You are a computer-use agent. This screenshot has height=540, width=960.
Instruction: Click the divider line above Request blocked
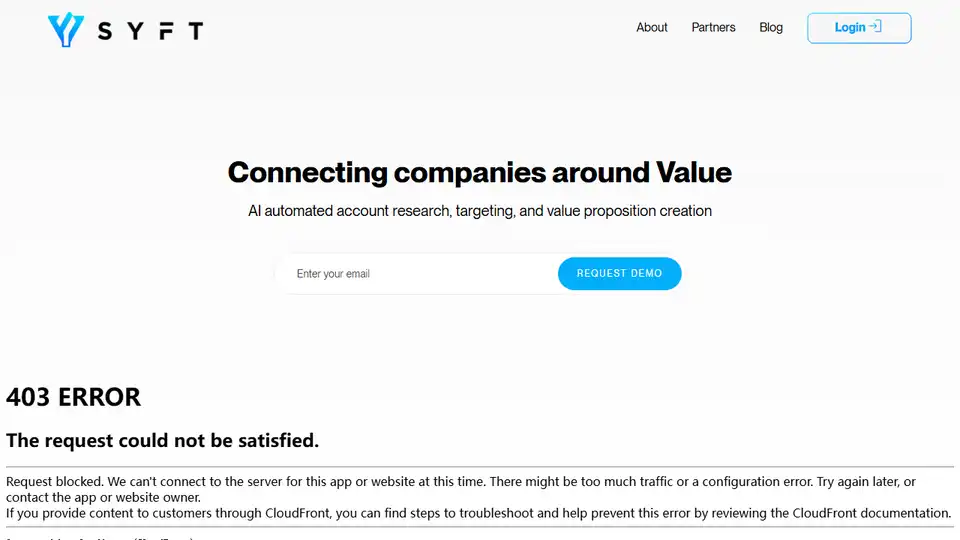tap(480, 467)
